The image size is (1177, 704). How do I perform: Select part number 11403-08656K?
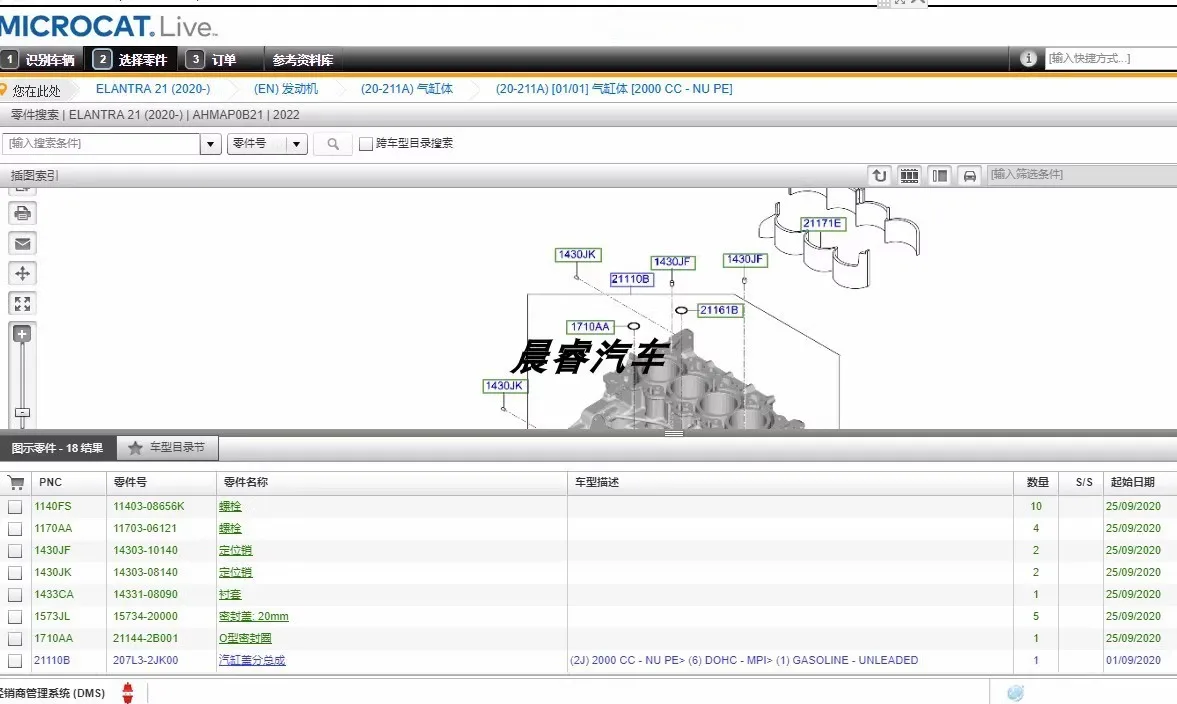pyautogui.click(x=149, y=507)
